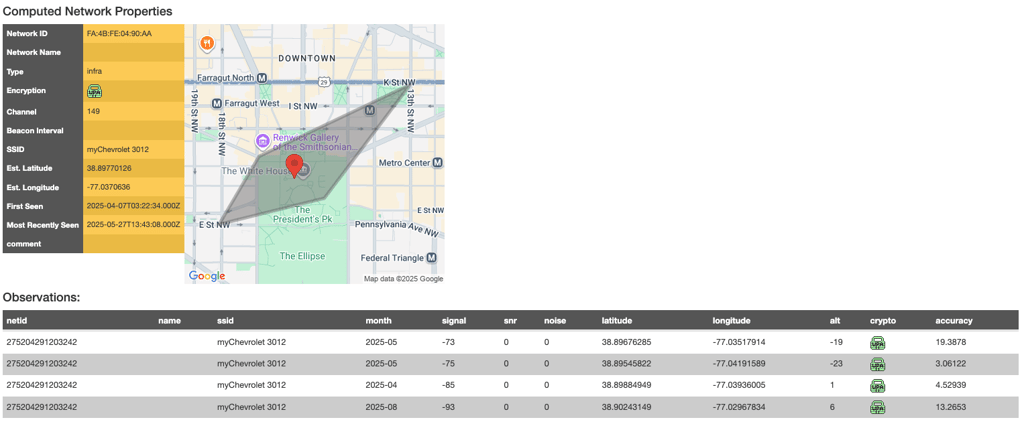Click accuracy value 13.2653

click(950, 407)
